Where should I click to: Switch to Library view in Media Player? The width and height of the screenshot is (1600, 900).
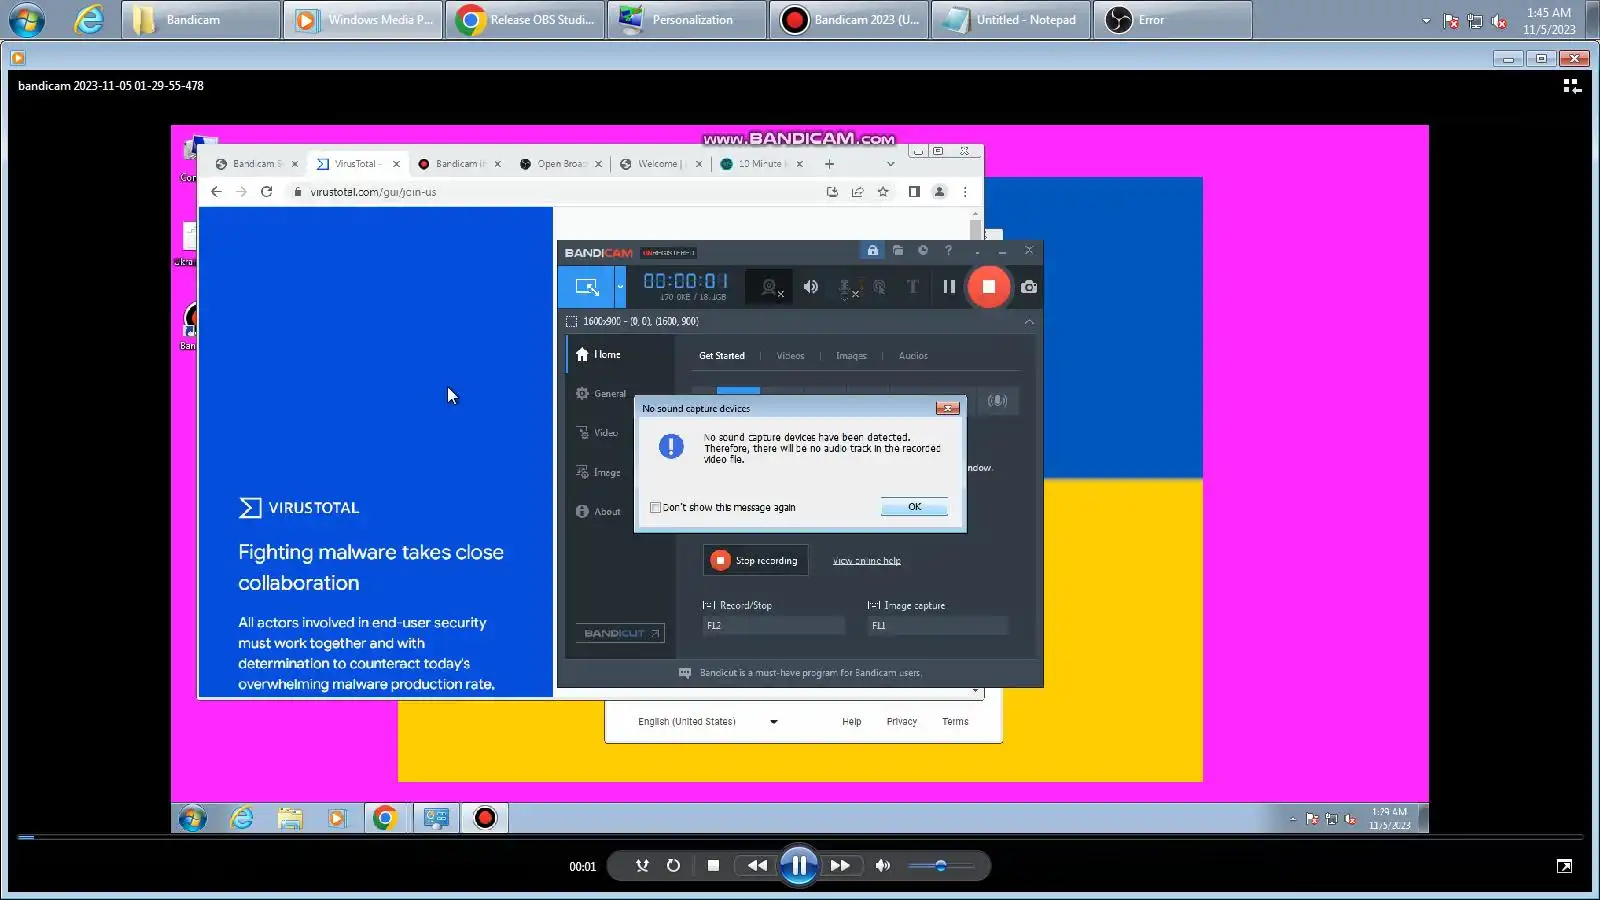[x=1572, y=86]
